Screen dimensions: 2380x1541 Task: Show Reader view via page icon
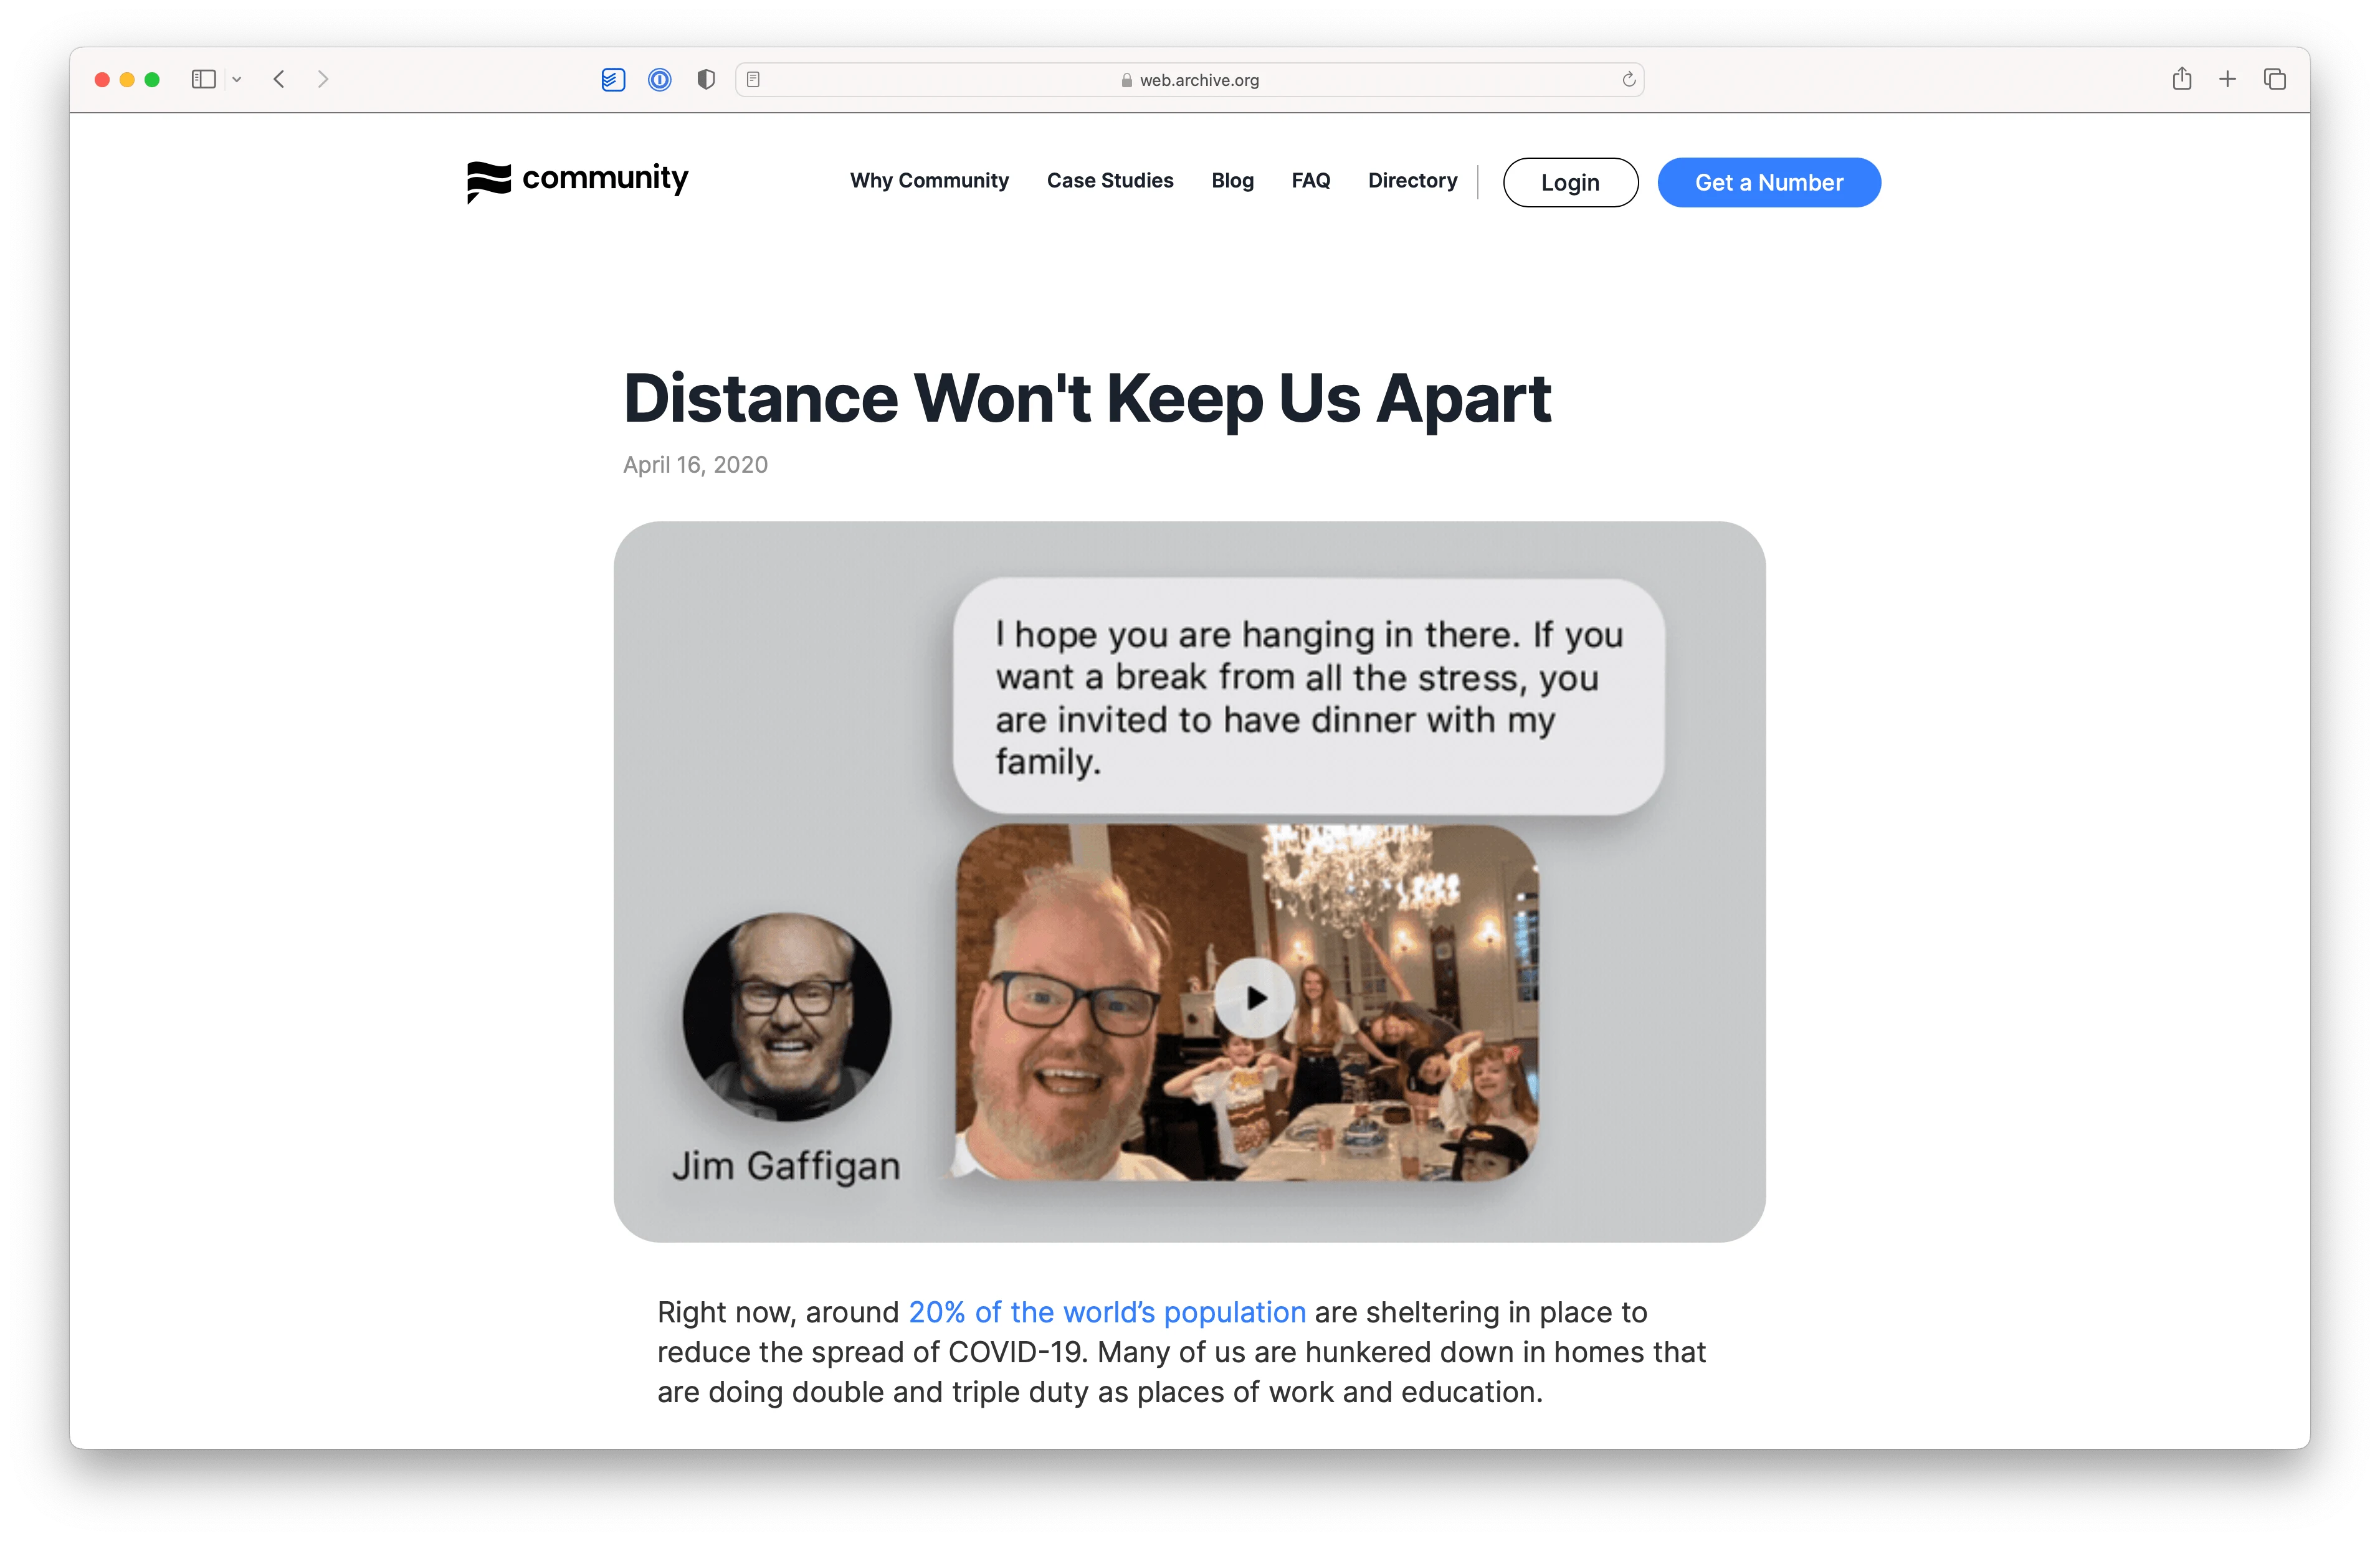pos(753,79)
